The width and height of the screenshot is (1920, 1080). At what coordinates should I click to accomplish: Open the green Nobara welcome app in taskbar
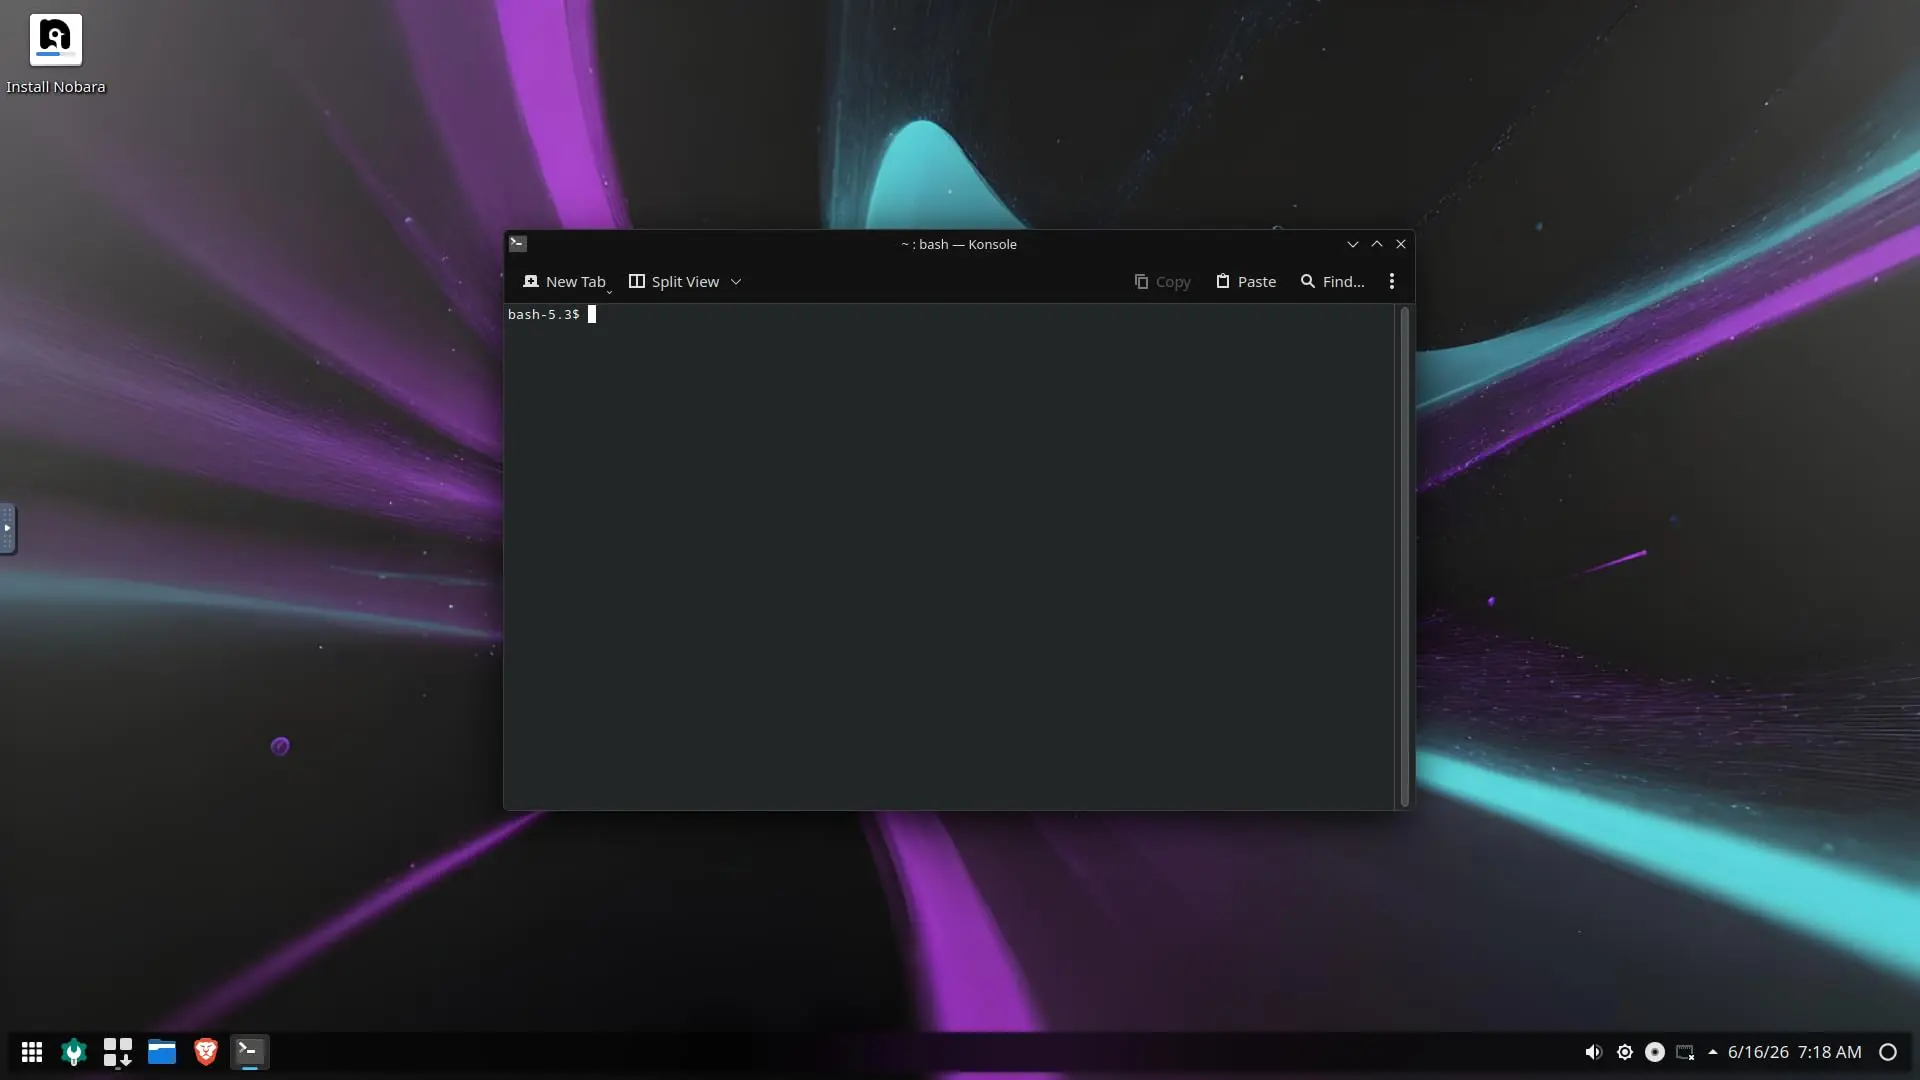coord(74,1052)
